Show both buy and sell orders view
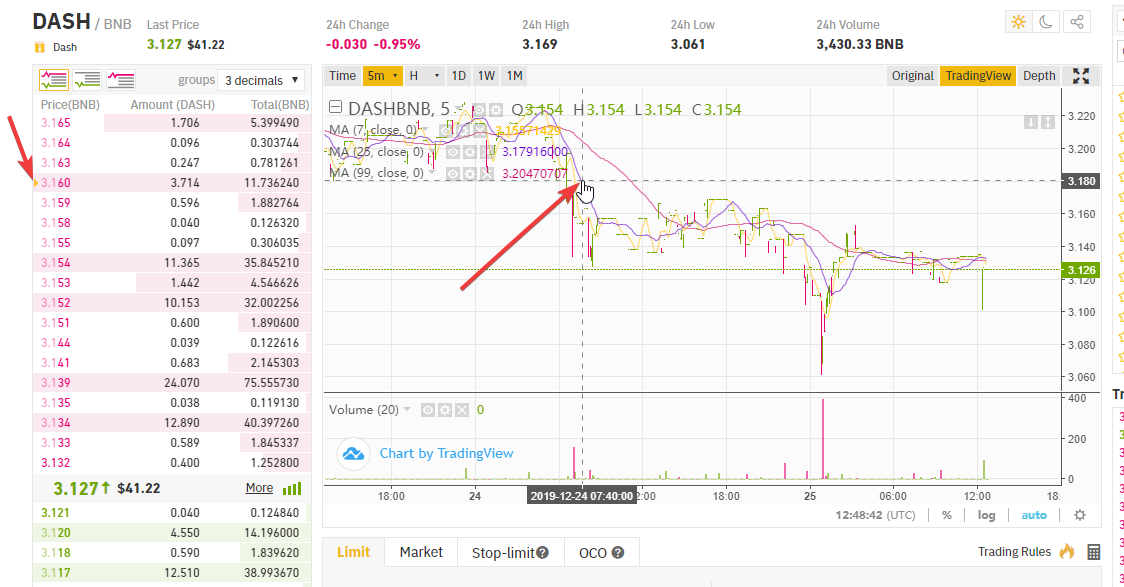The width and height of the screenshot is (1124, 587). pyautogui.click(x=54, y=79)
